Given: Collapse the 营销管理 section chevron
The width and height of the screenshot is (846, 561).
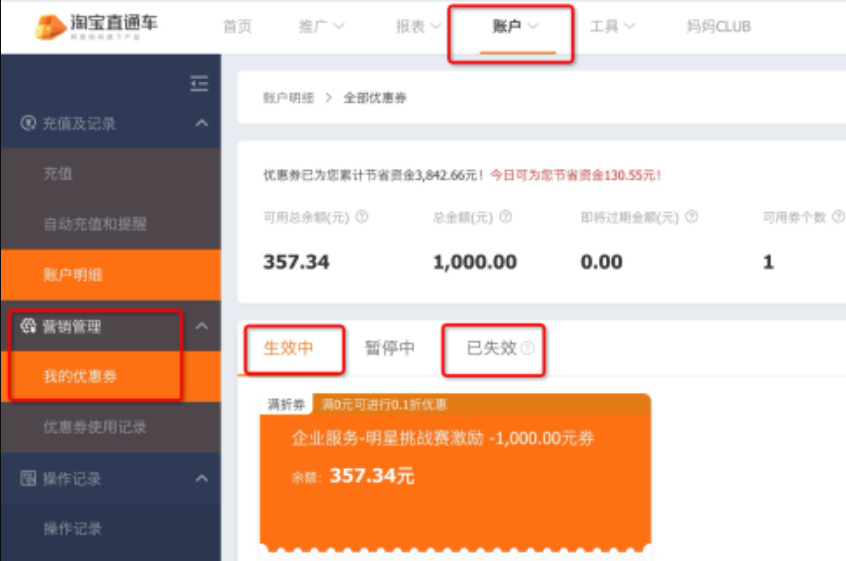Looking at the screenshot, I should click(201, 326).
